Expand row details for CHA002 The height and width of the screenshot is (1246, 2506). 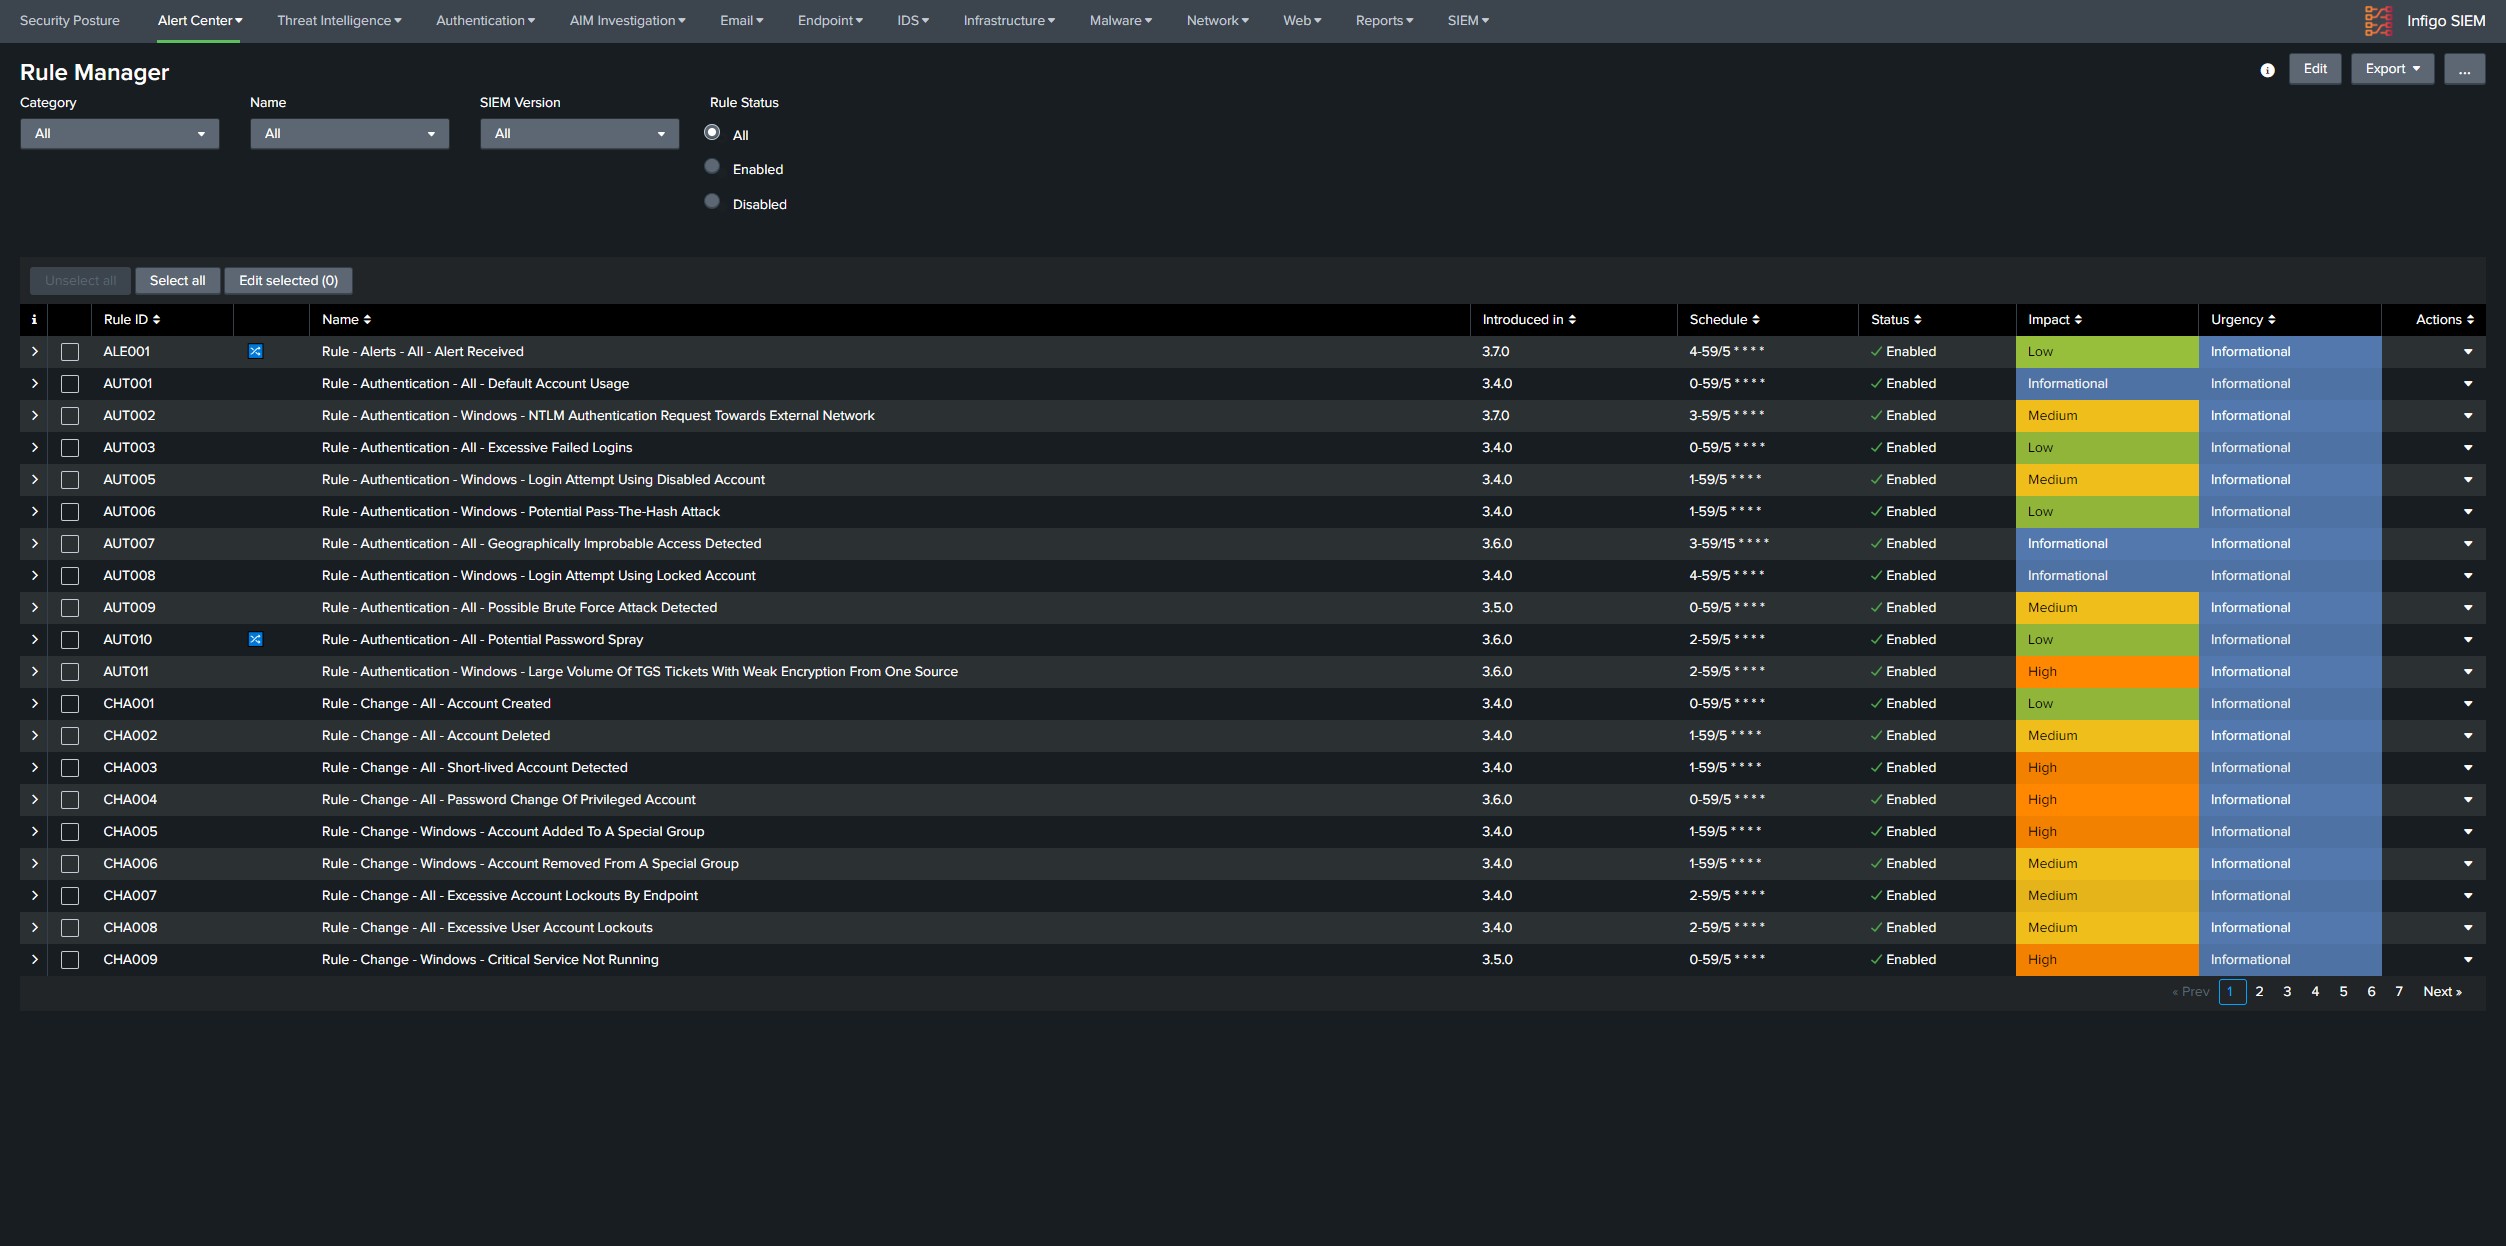[34, 736]
